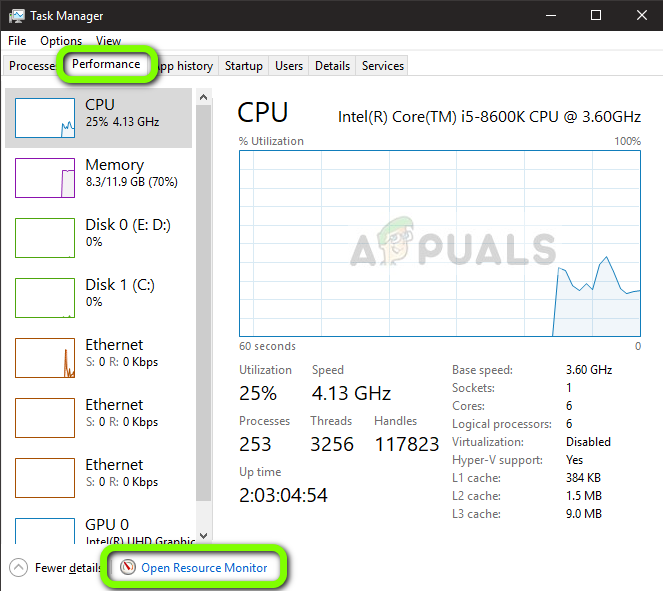The width and height of the screenshot is (663, 591).
Task: Open the View menu
Action: (108, 41)
